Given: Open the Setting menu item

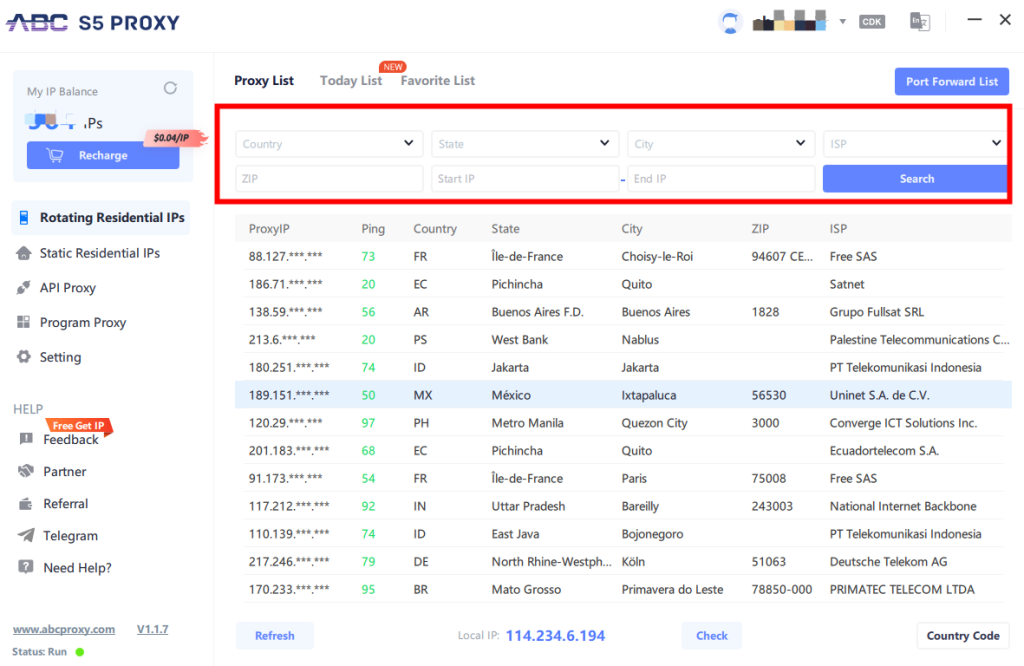Looking at the screenshot, I should point(60,357).
